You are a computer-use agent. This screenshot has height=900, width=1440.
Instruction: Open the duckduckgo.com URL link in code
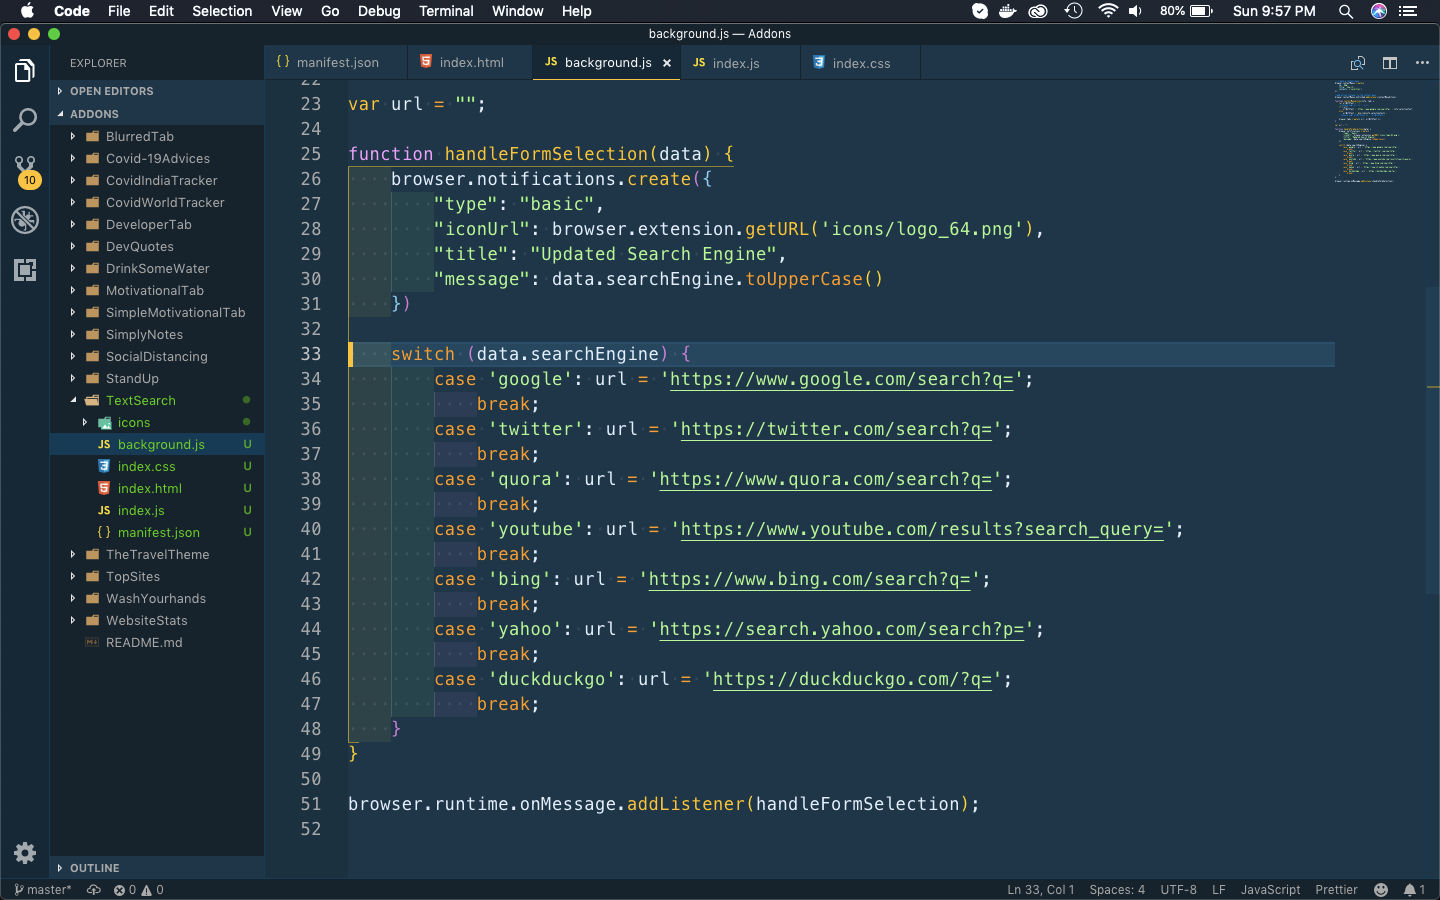pos(853,679)
